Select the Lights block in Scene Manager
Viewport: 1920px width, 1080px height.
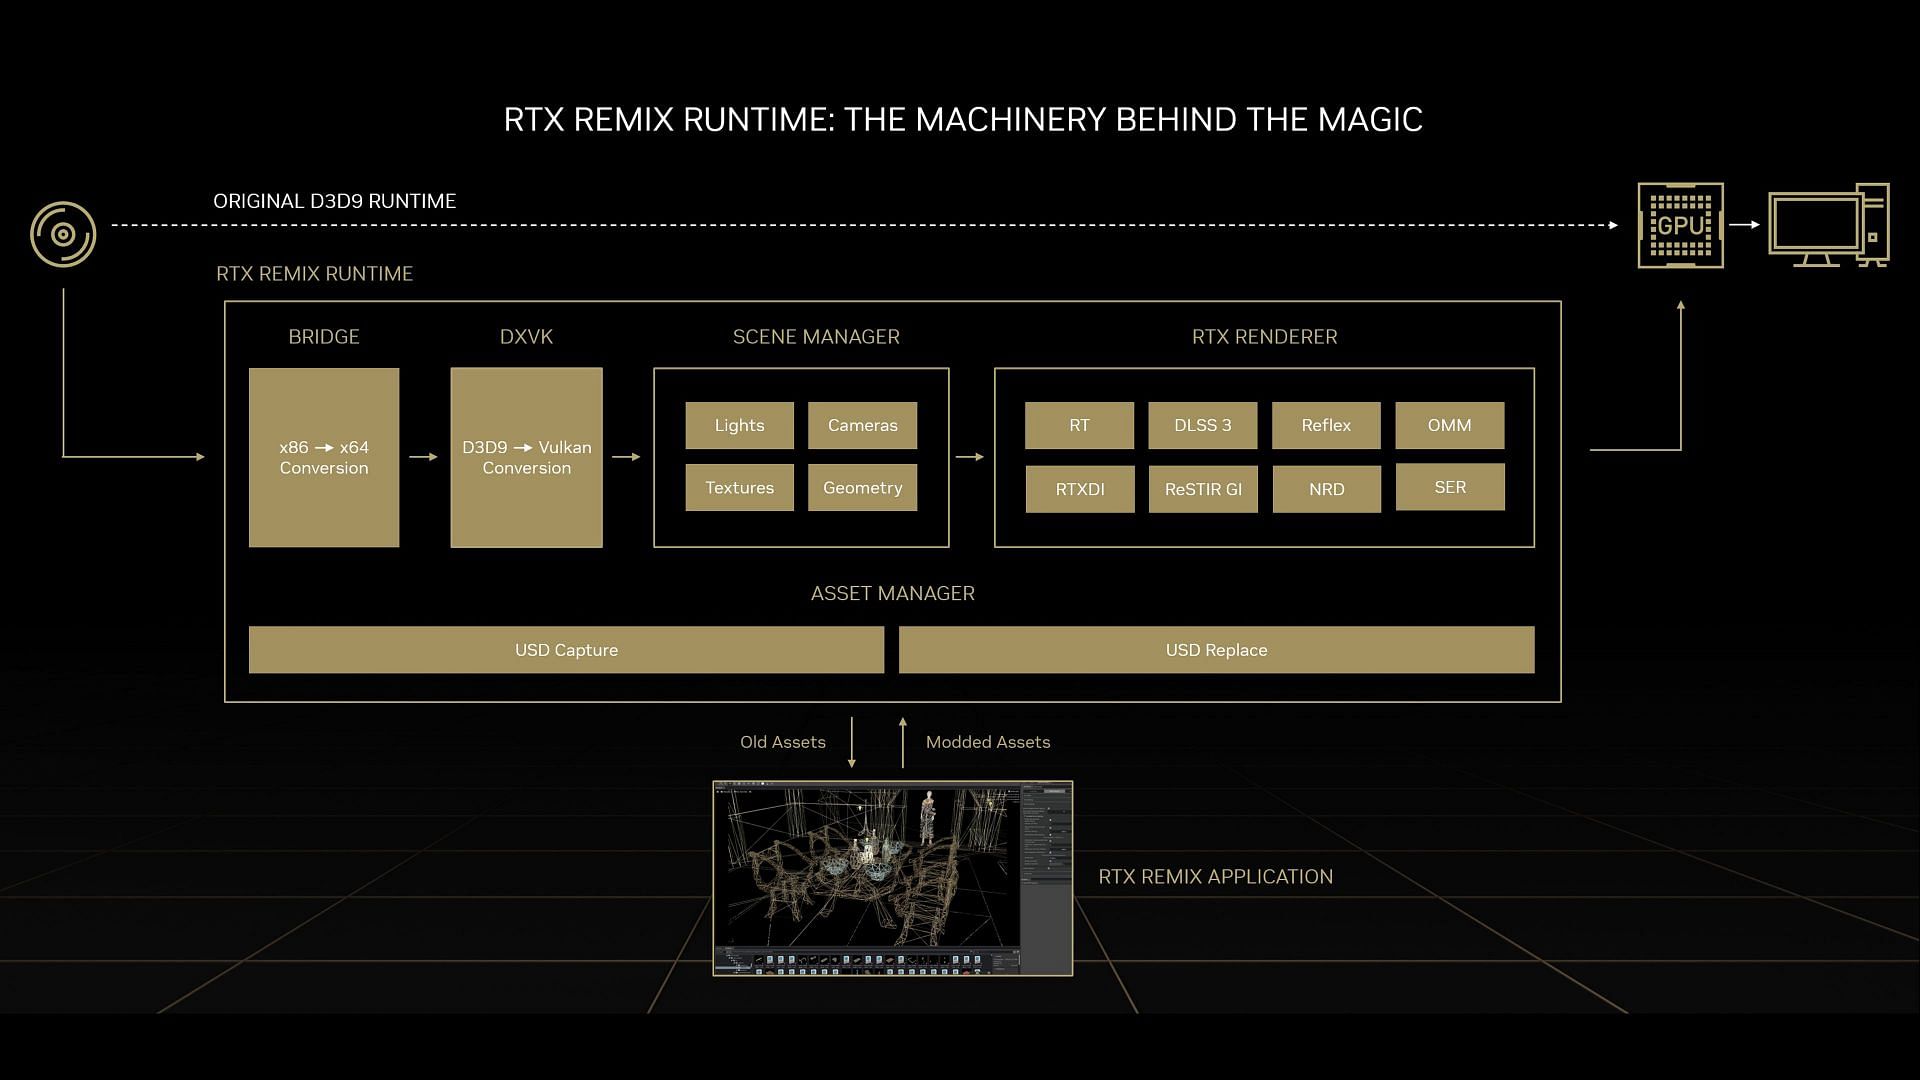[x=738, y=425]
